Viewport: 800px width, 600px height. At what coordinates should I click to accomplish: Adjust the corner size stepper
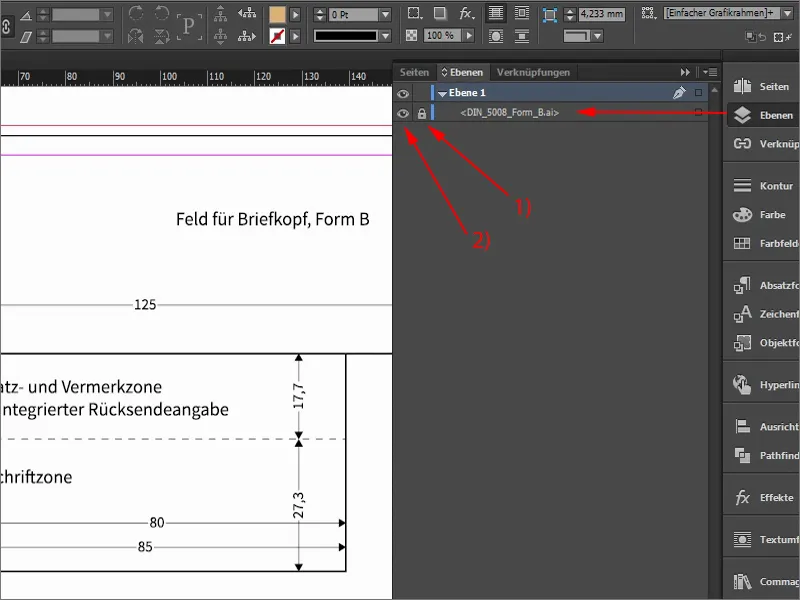click(x=570, y=14)
